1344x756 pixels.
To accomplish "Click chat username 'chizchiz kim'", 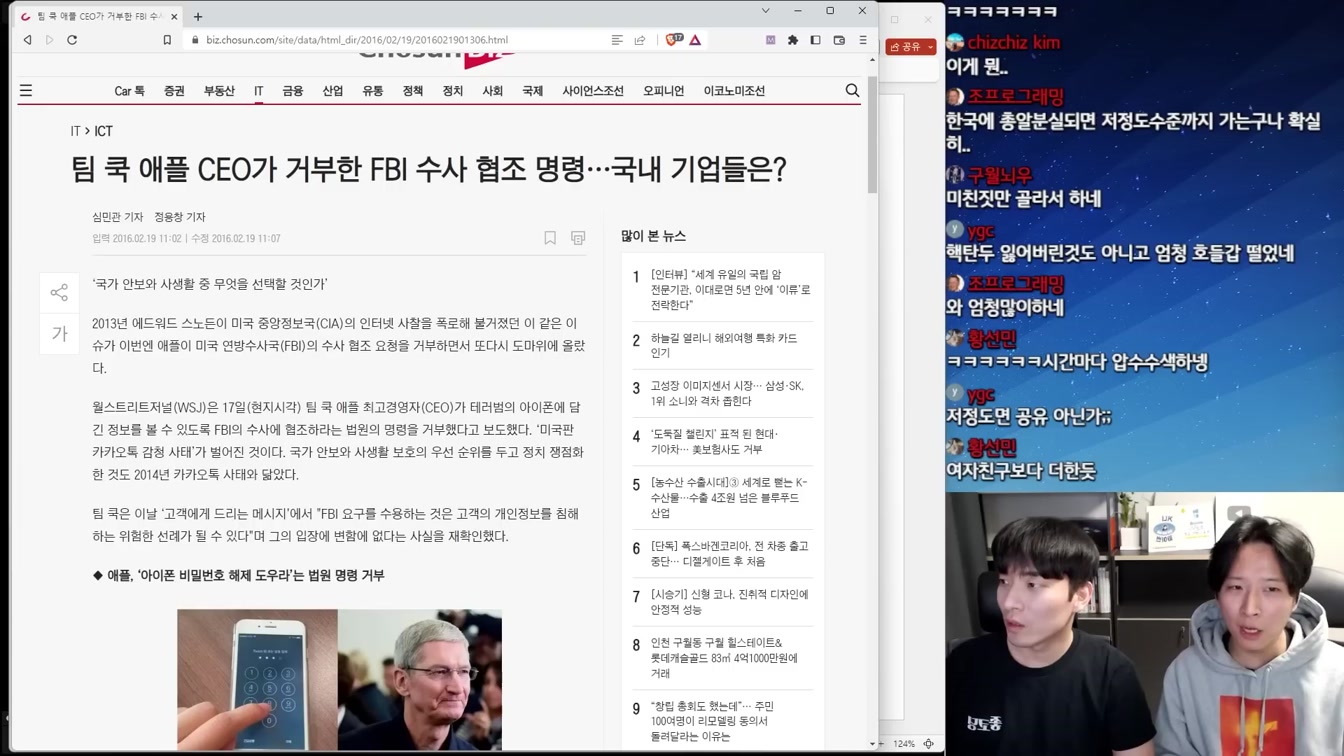I will 1013,43.
